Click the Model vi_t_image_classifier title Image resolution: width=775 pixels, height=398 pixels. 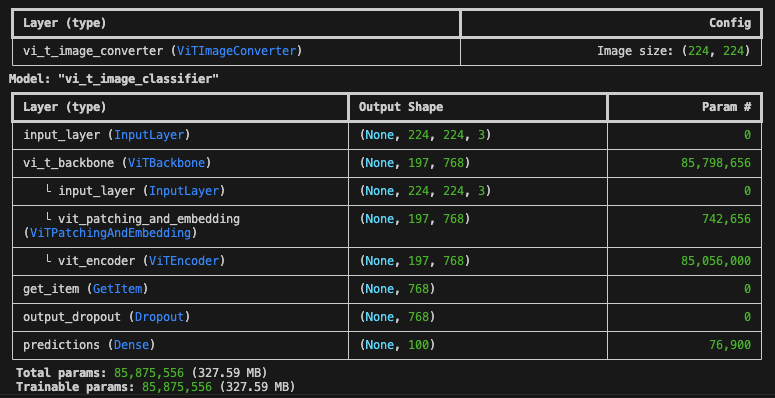(x=114, y=79)
